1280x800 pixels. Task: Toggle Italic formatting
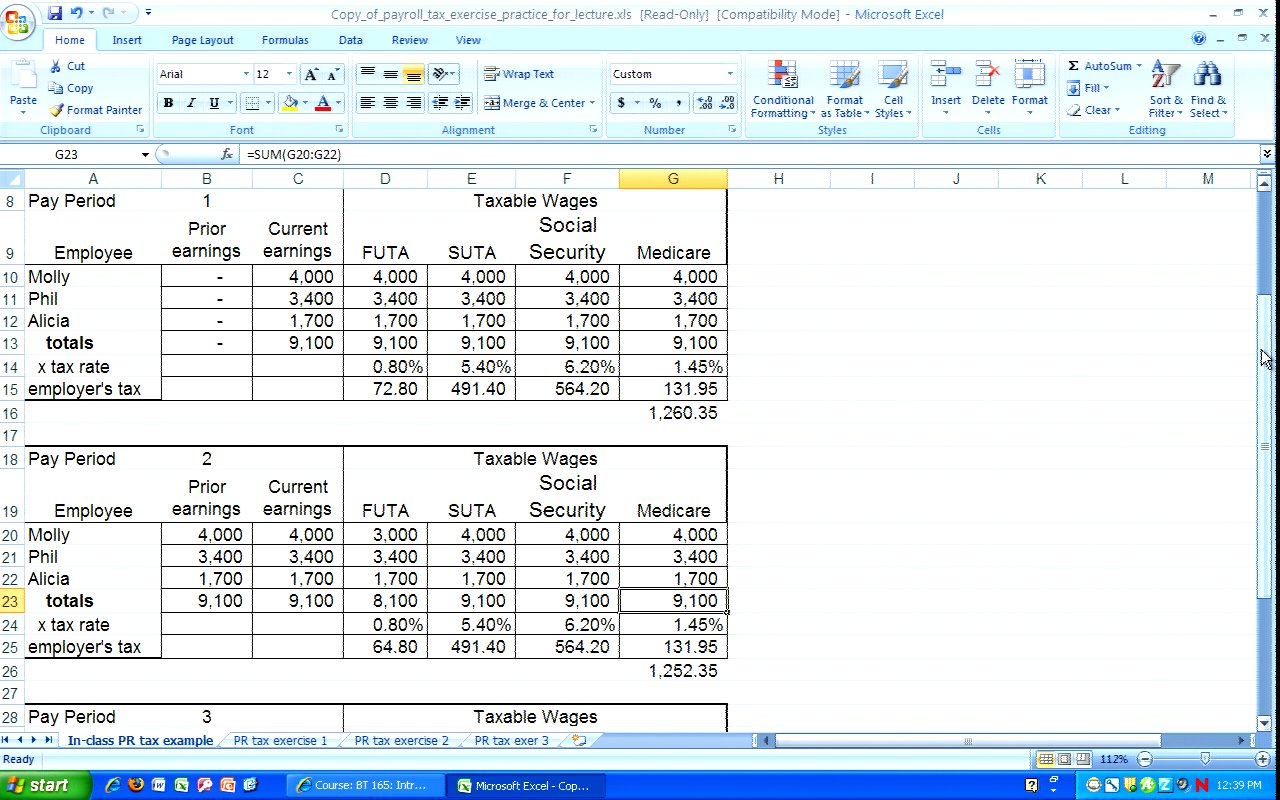[x=191, y=103]
